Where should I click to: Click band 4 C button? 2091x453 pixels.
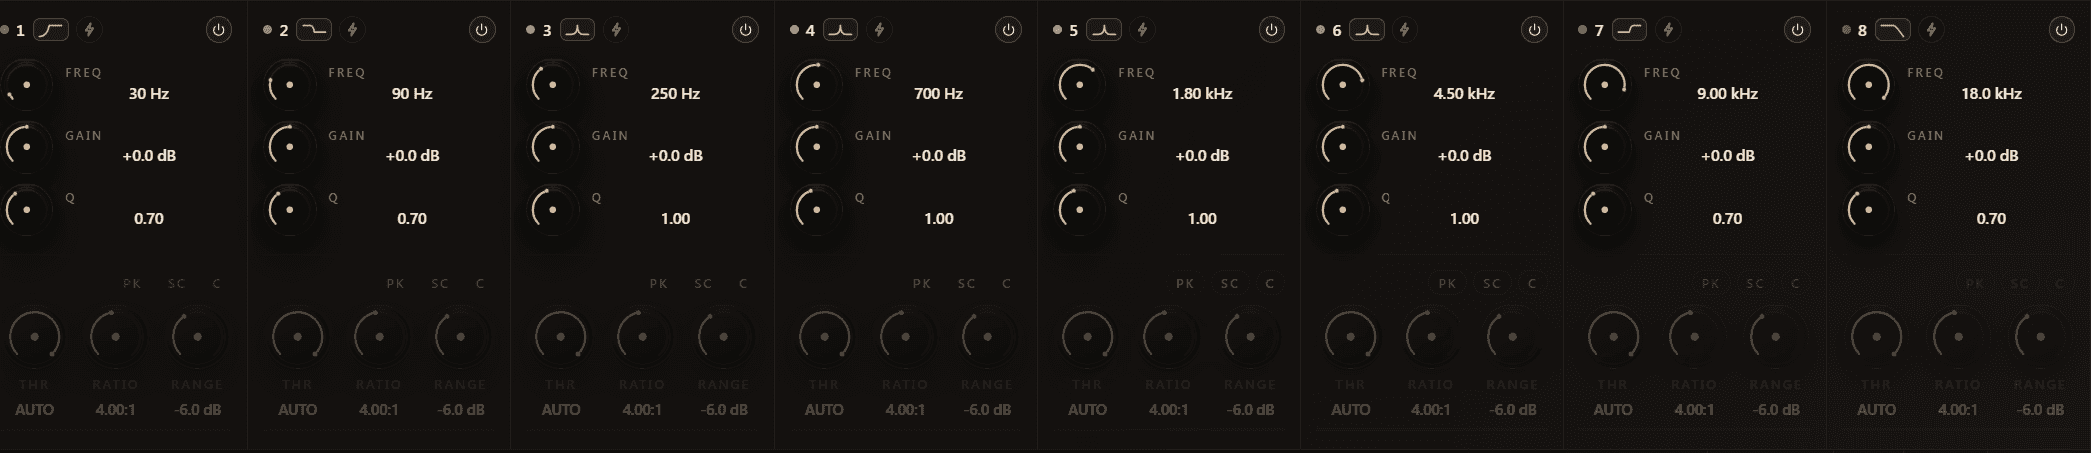pyautogui.click(x=1006, y=284)
